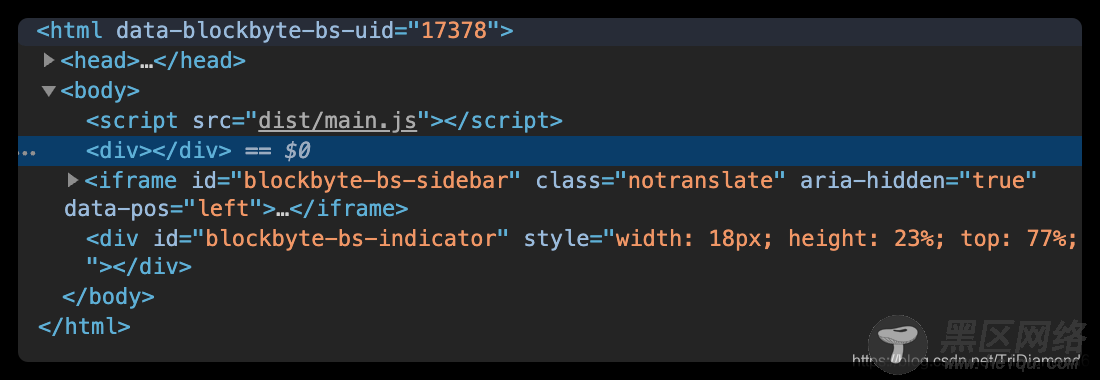Click the closing </iframe> tag text
1100x380 pixels.
tap(349, 209)
